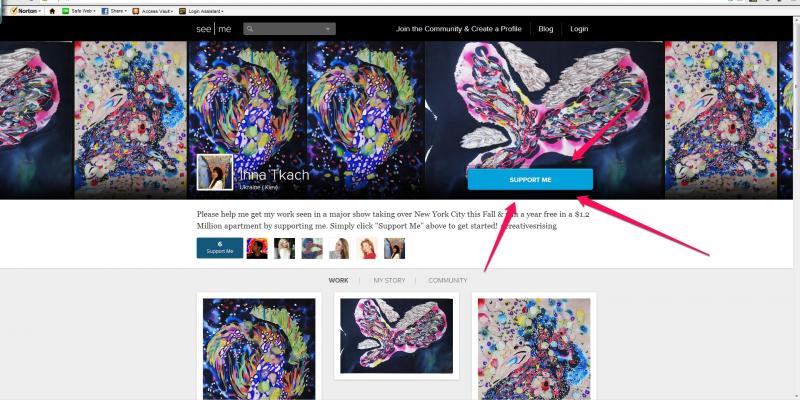
Task: Open the Blog link in header
Action: [545, 29]
